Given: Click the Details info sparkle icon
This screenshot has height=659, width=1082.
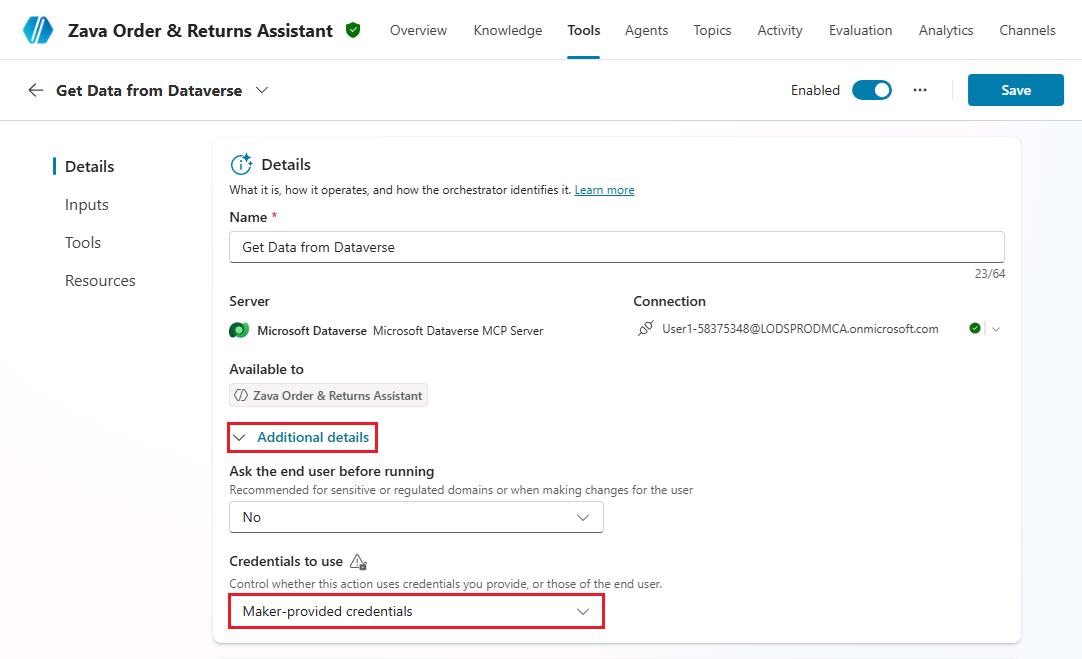Looking at the screenshot, I should click(x=241, y=164).
